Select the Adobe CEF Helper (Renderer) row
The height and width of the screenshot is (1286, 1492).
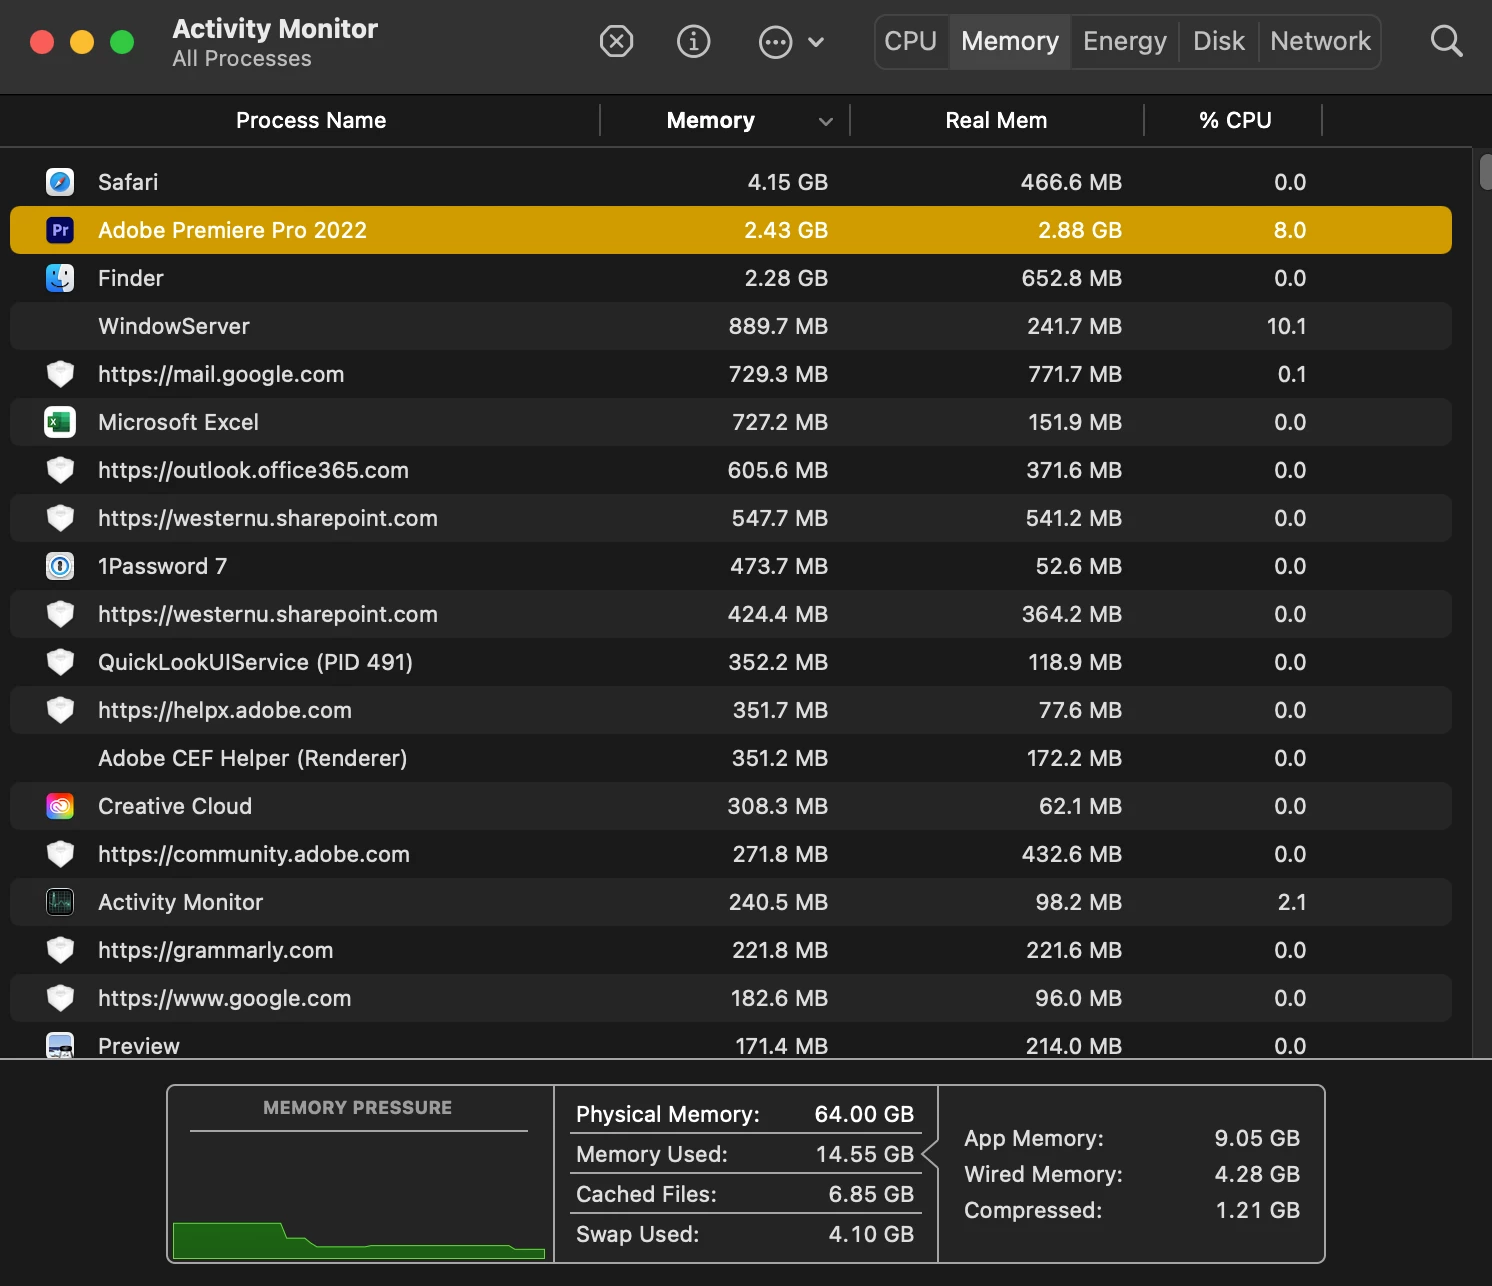point(731,758)
